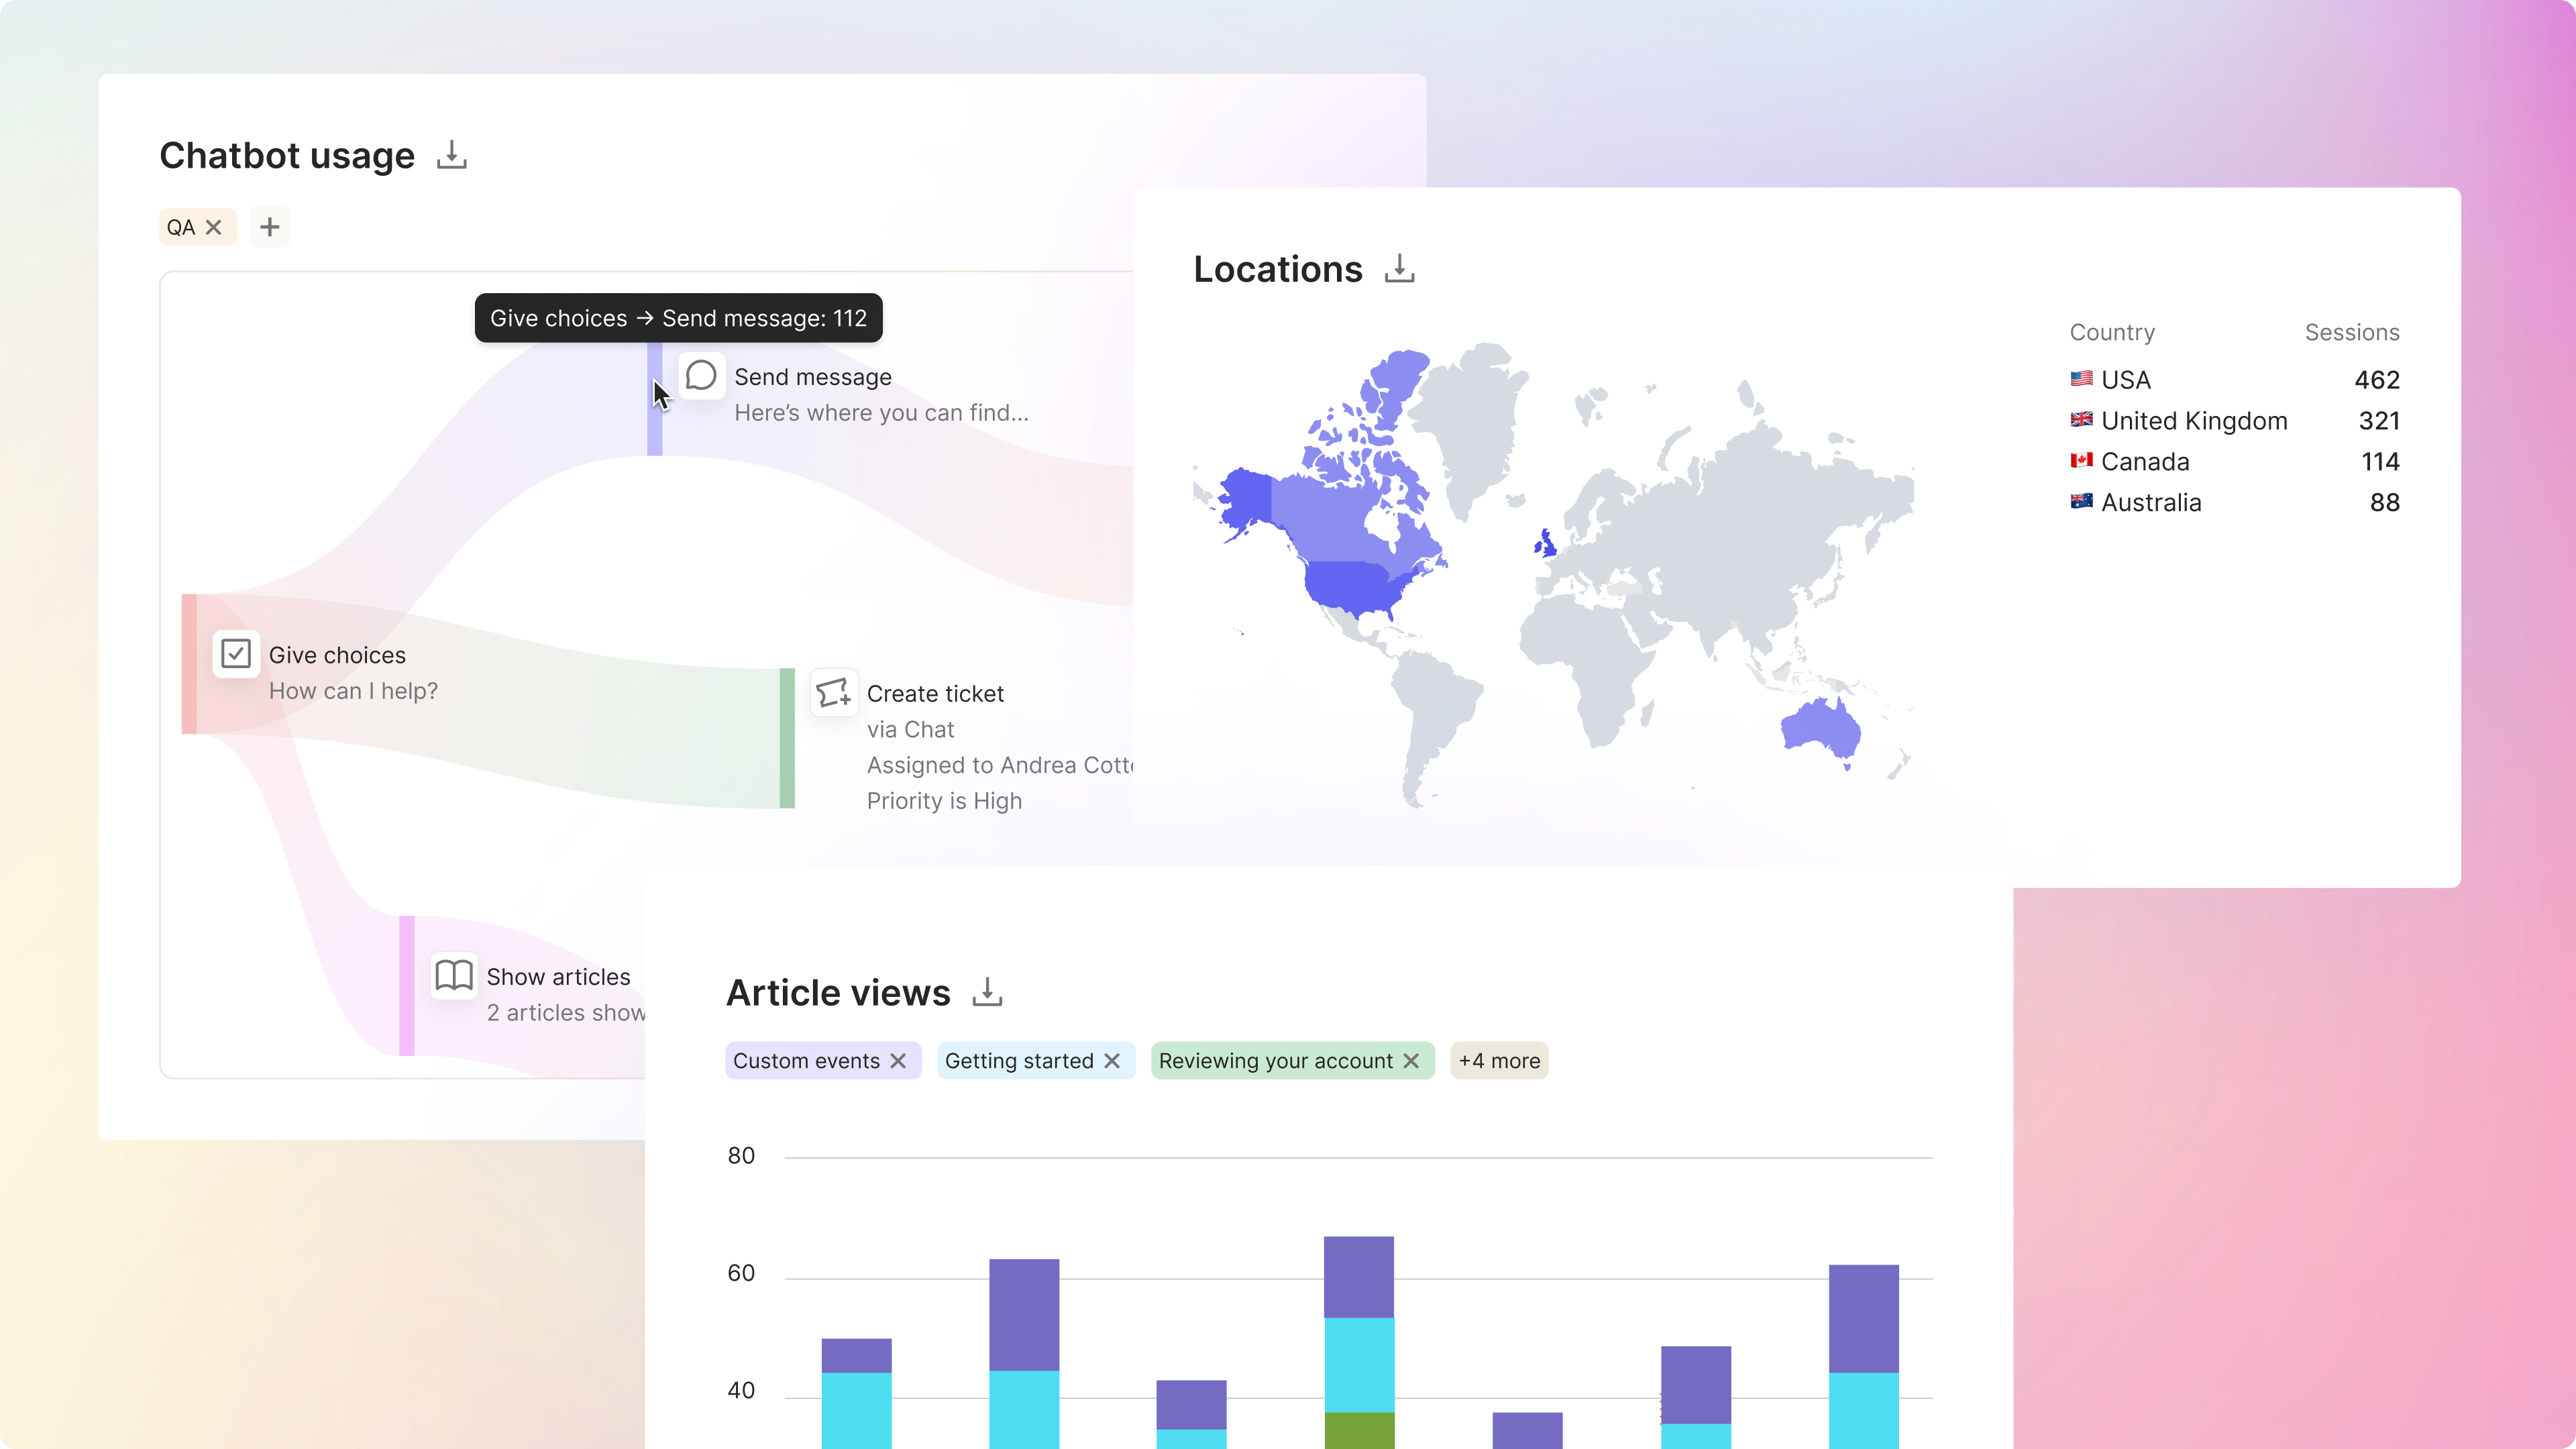
Task: Select the USA country row
Action: click(2235, 380)
